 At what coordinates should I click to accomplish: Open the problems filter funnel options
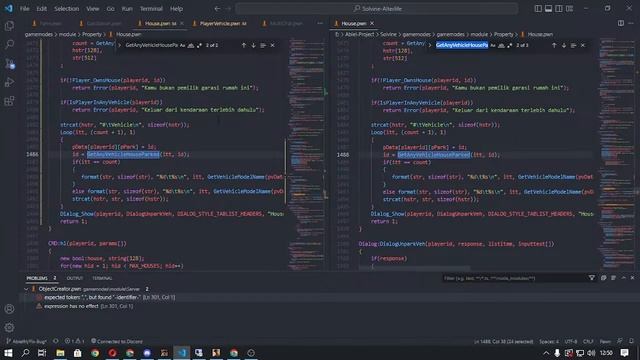(x=591, y=278)
